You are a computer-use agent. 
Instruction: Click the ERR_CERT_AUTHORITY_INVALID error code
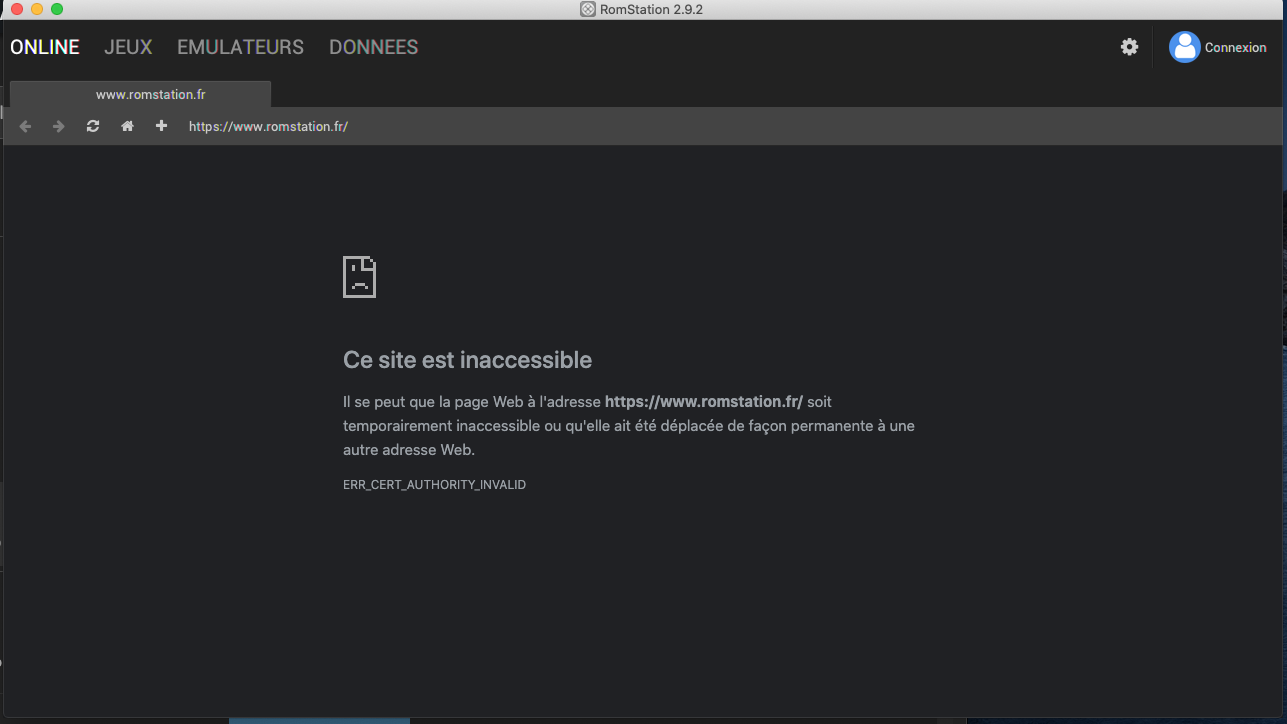(434, 485)
